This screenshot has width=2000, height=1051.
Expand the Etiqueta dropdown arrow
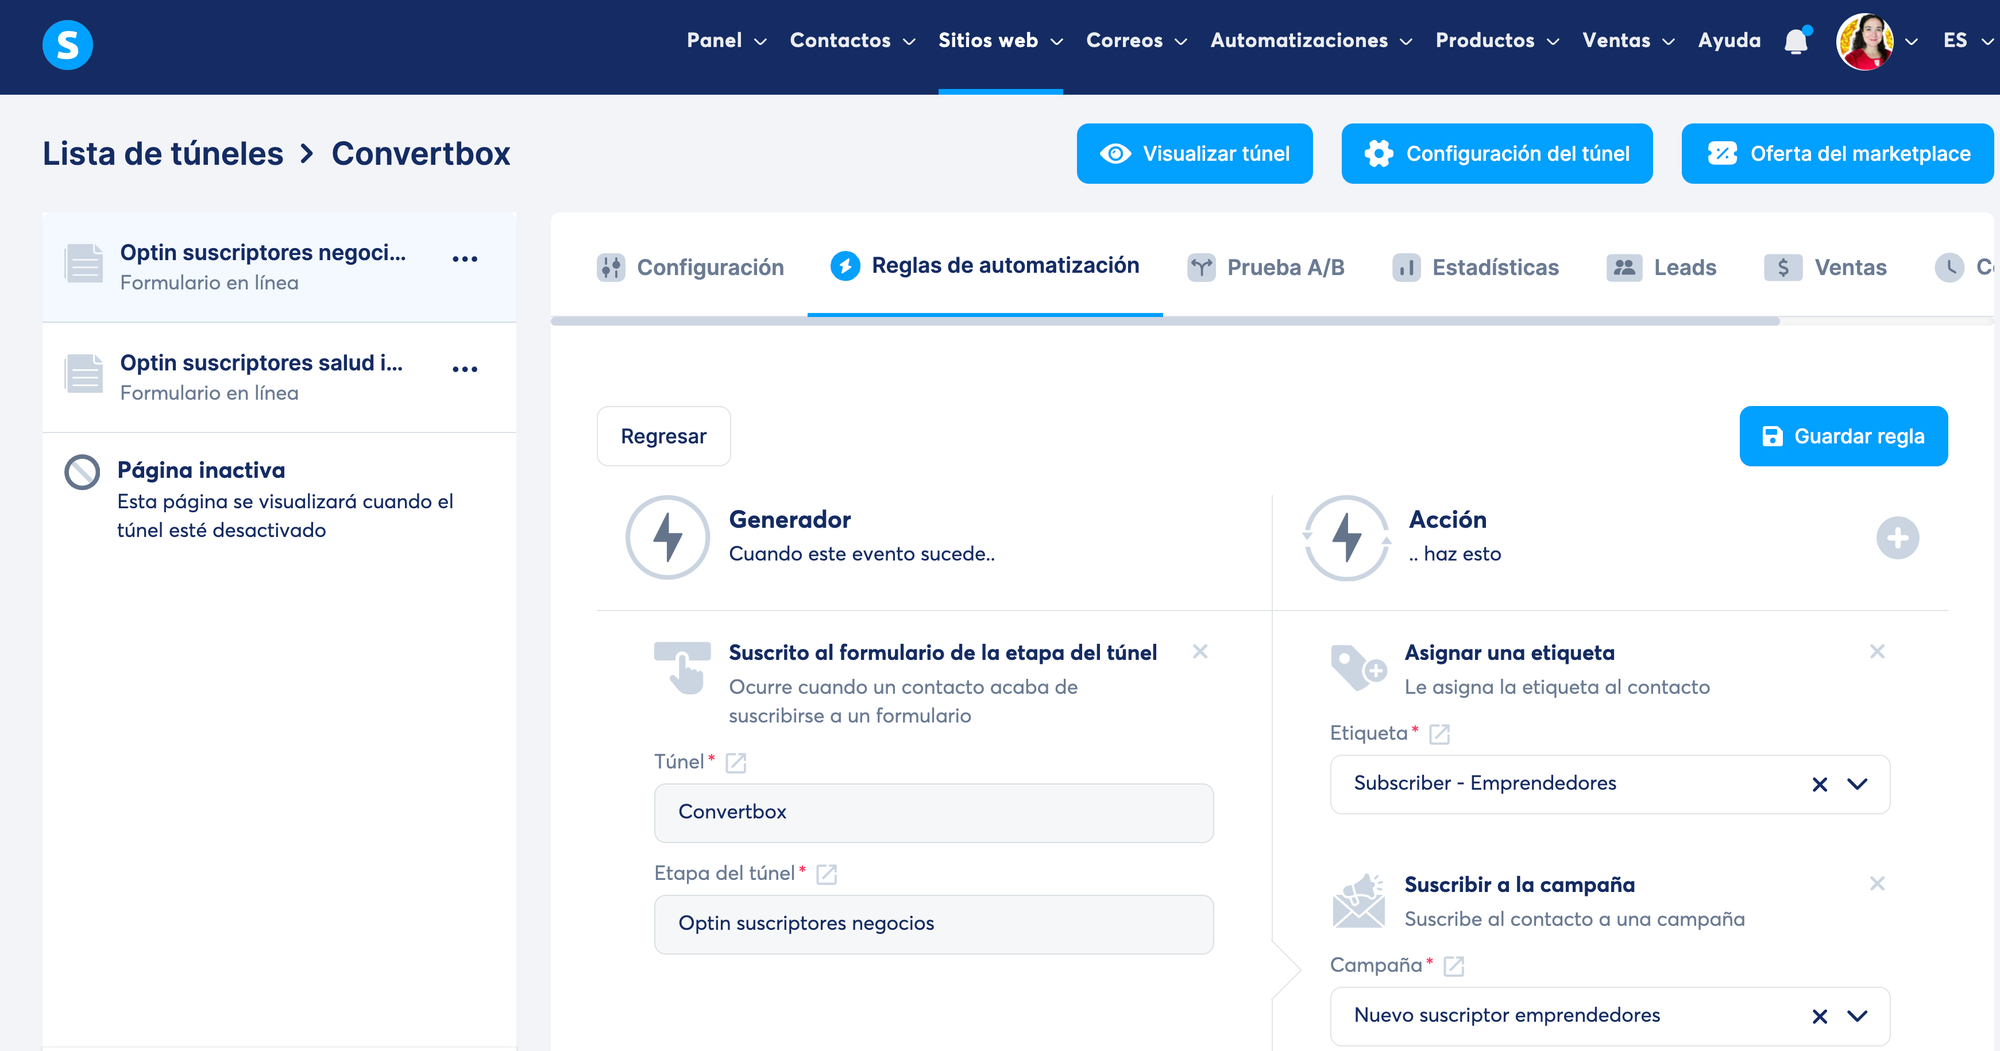coord(1858,784)
